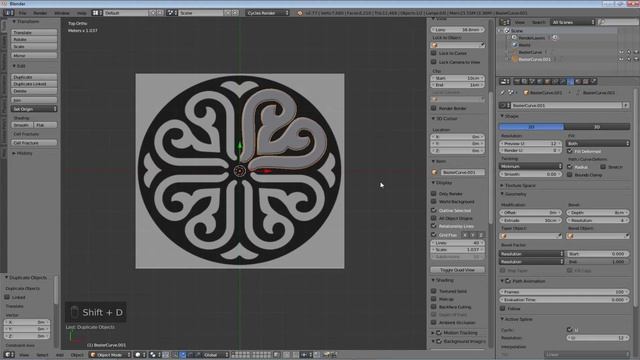The width and height of the screenshot is (640, 360).
Task: Open the Render properties tab icon
Action: 517,82
